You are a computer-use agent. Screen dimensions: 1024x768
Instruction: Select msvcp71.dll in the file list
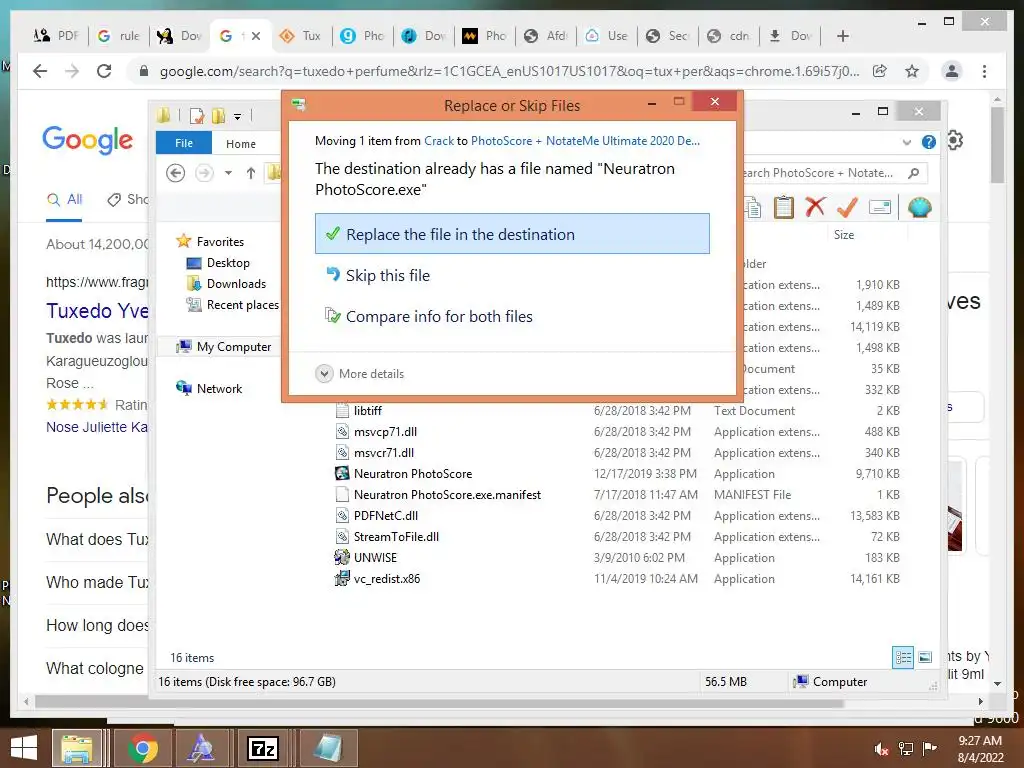coord(385,432)
